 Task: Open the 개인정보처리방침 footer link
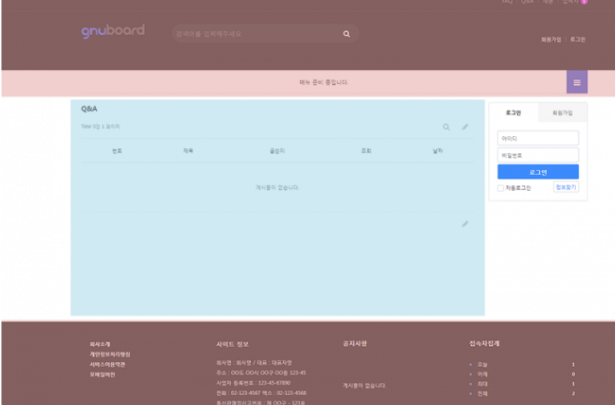tap(109, 354)
